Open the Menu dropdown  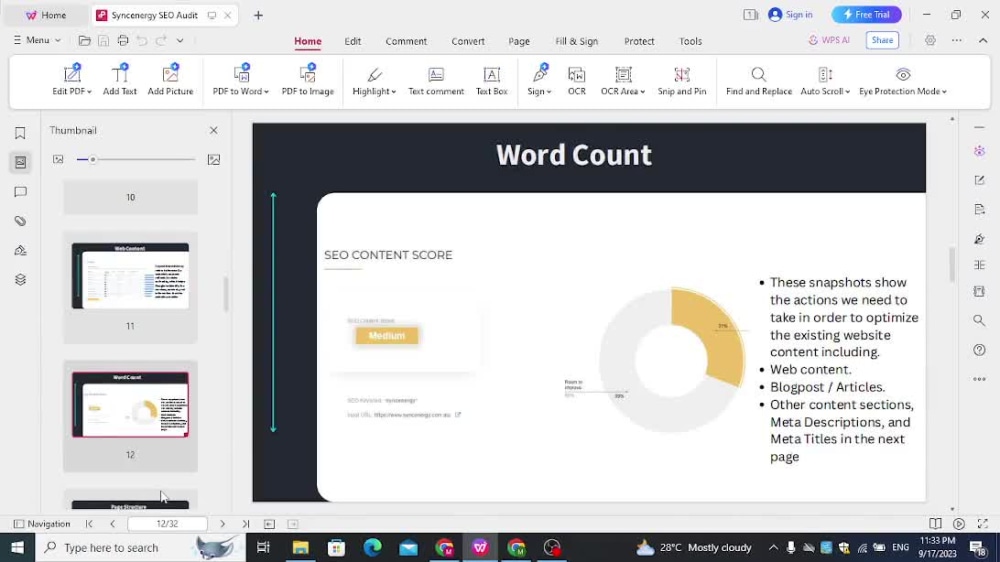[37, 40]
